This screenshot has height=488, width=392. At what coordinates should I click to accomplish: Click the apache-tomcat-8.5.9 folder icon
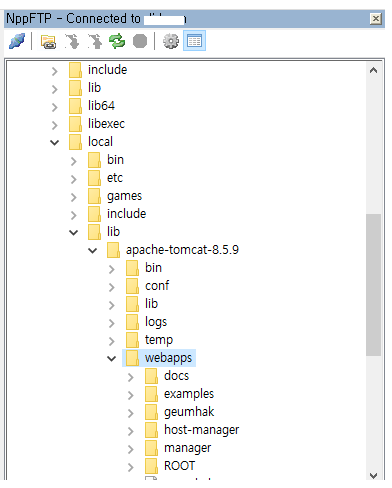coord(114,250)
